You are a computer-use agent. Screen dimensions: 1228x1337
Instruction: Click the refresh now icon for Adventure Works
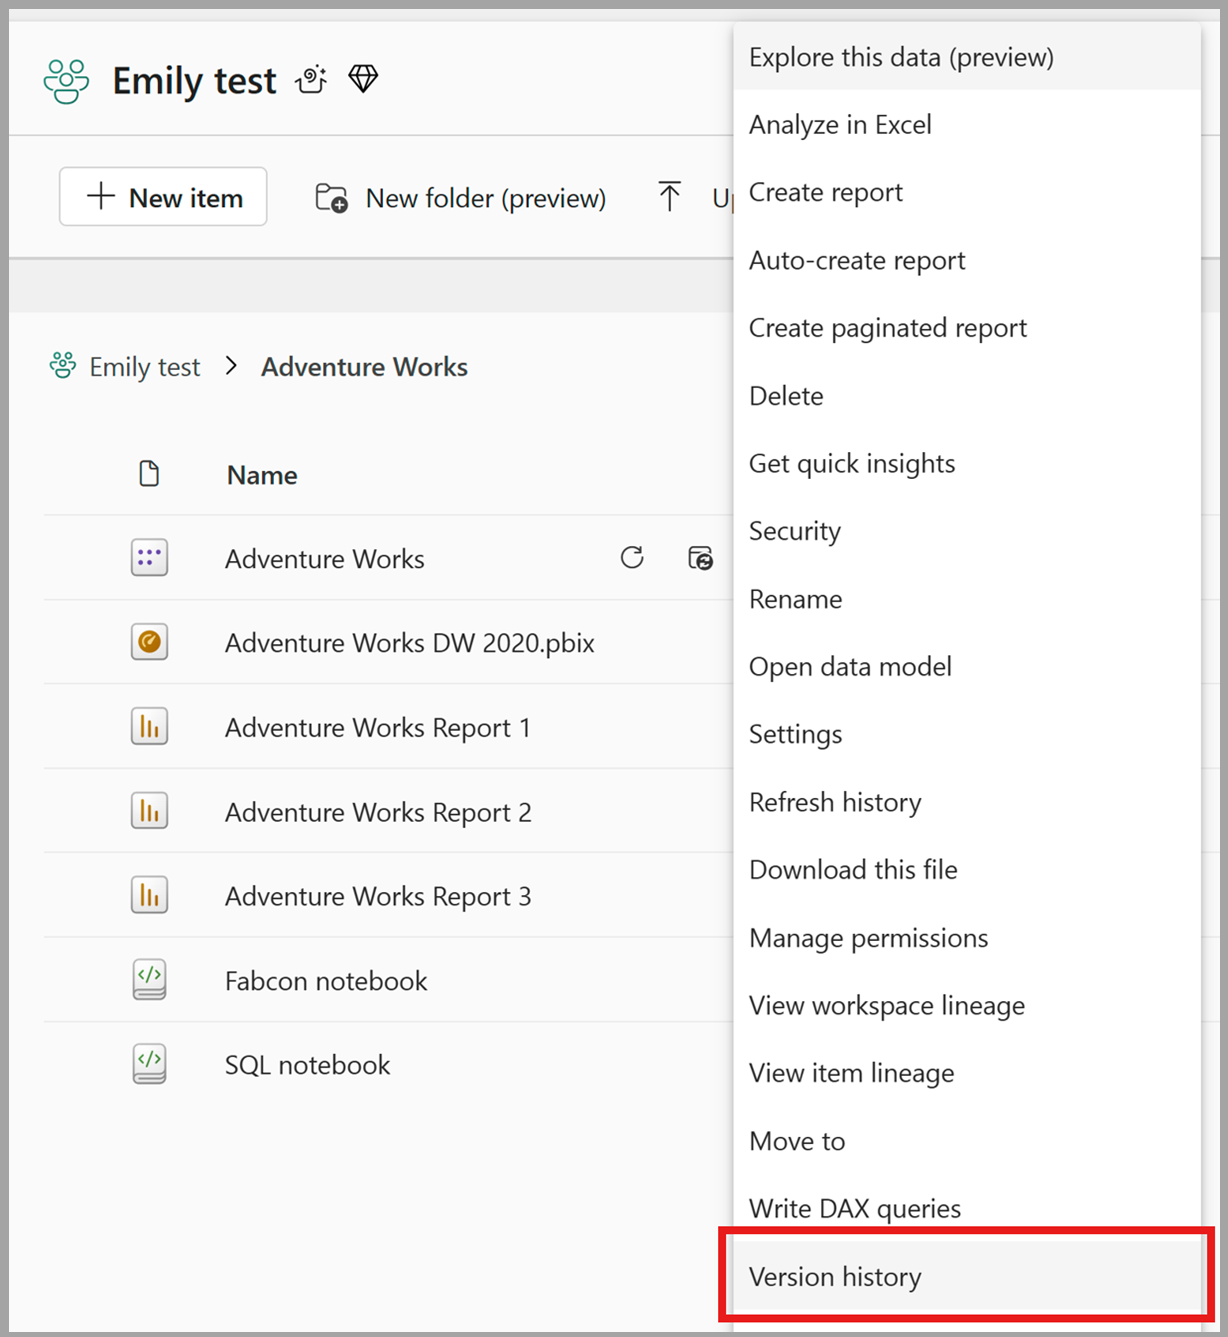pos(632,558)
